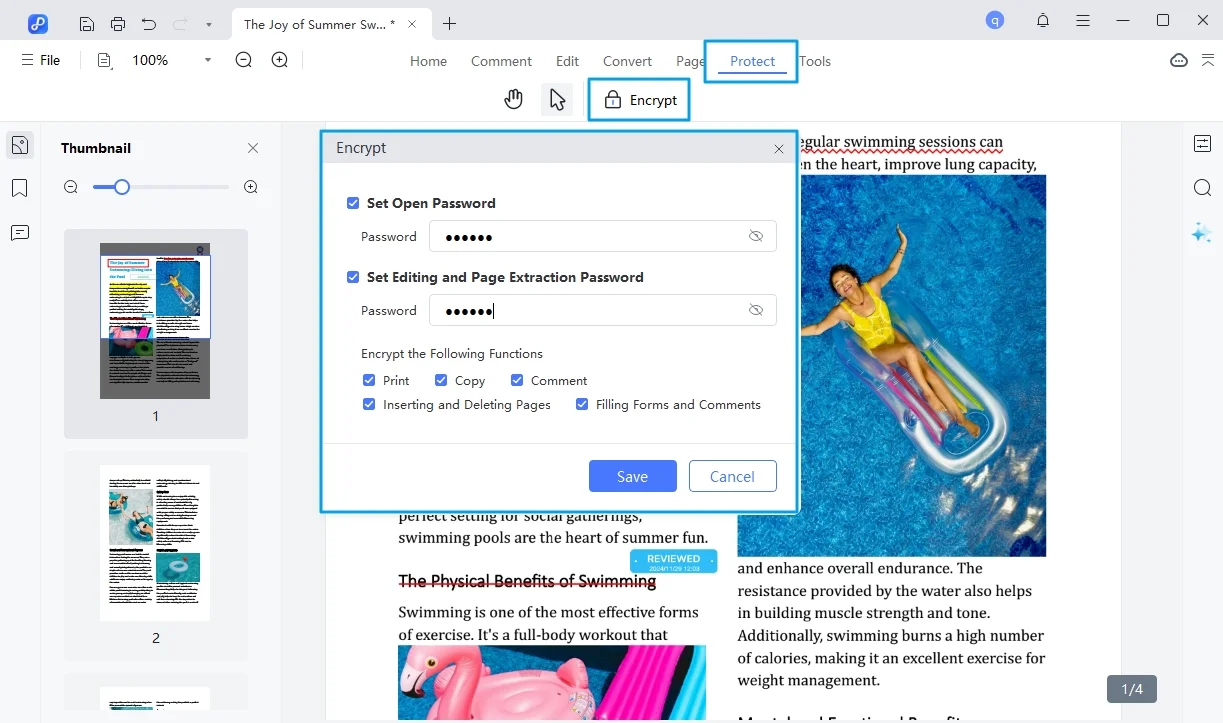
Task: Toggle the Comment restriction checkbox
Action: [x=517, y=380]
